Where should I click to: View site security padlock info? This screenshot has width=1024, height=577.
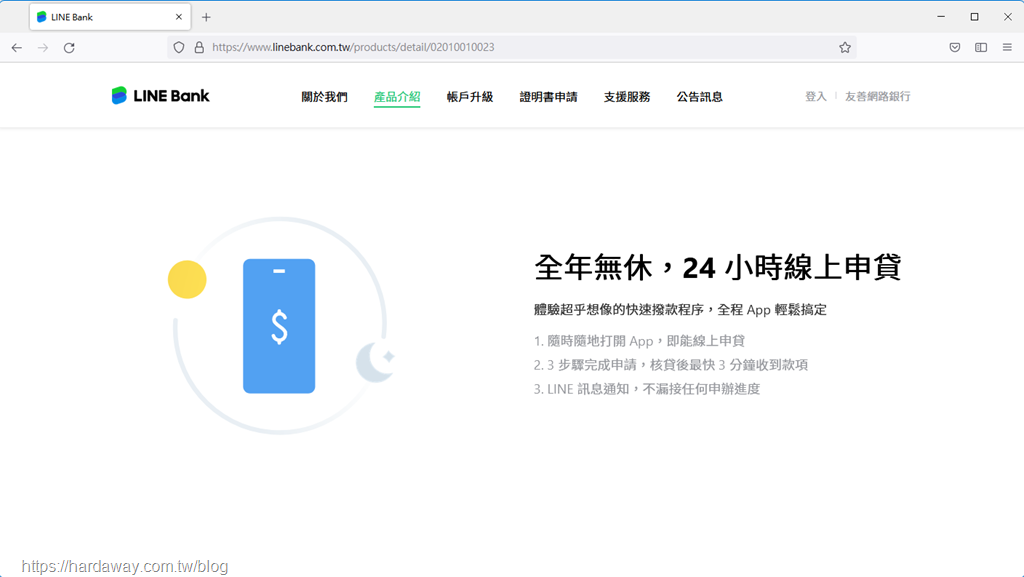pos(199,48)
